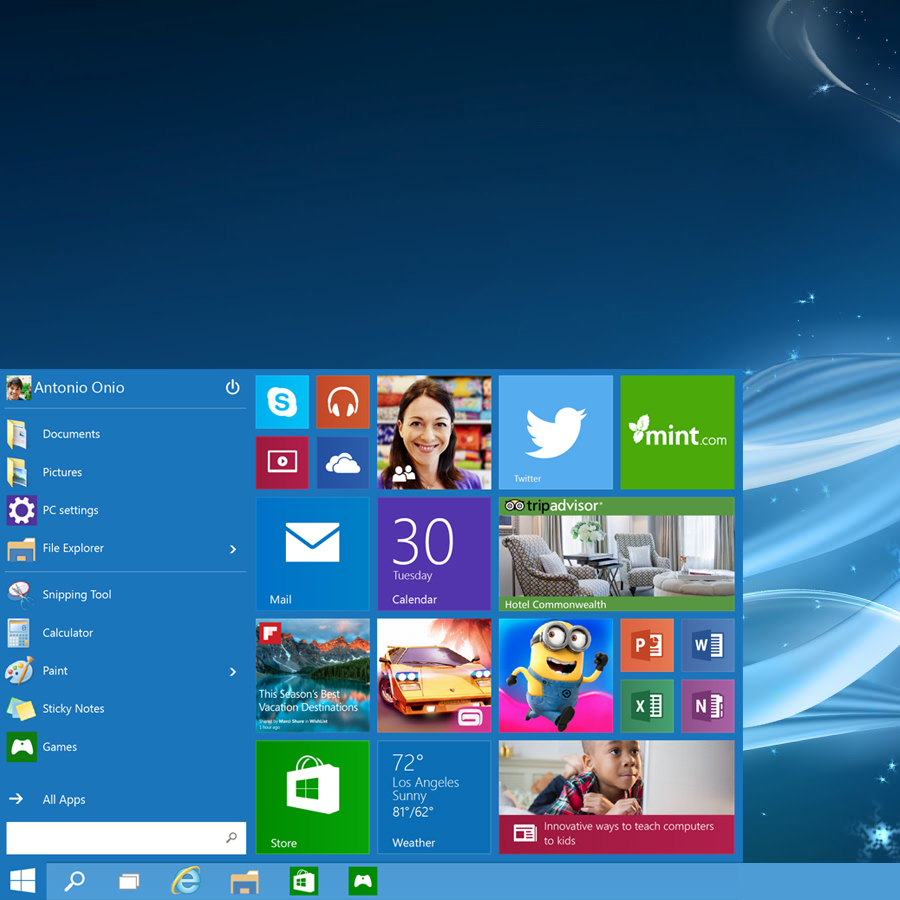Open Calculator from the Start menu
This screenshot has width=900, height=900.
point(68,632)
